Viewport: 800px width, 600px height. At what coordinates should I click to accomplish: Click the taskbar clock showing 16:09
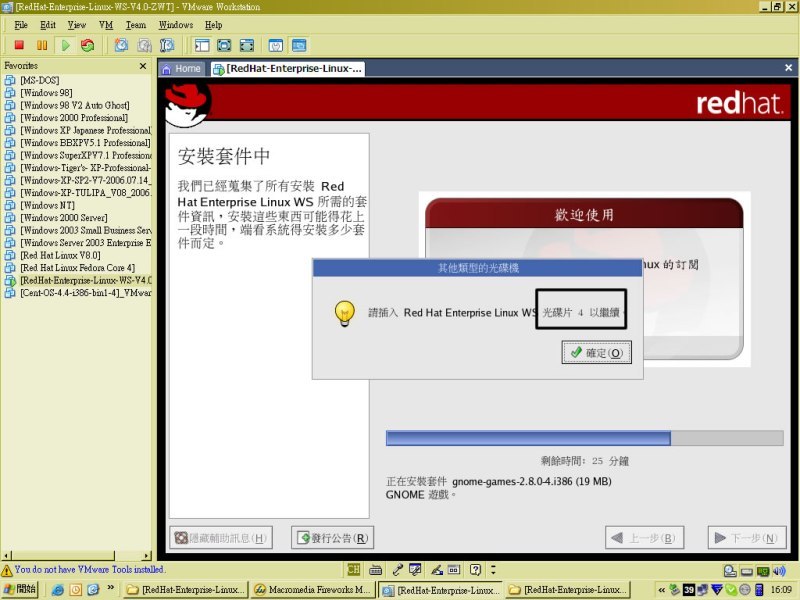[781, 590]
